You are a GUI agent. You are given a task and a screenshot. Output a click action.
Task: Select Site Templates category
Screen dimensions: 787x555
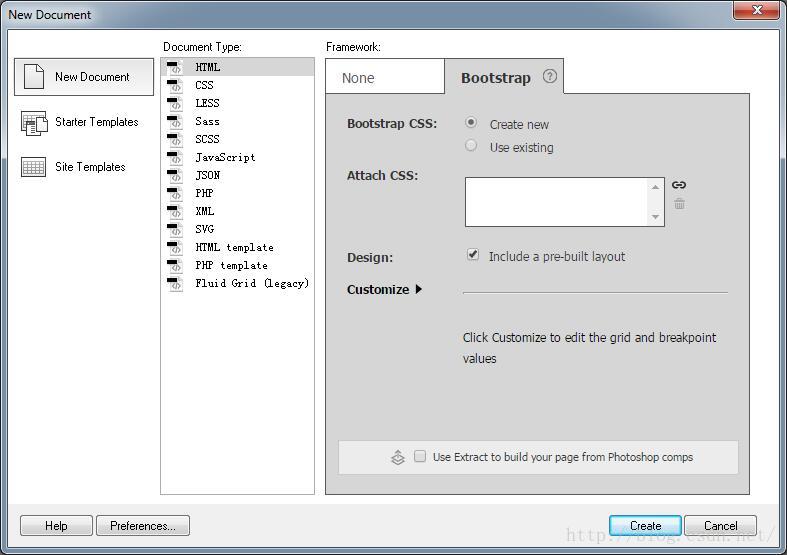click(84, 167)
